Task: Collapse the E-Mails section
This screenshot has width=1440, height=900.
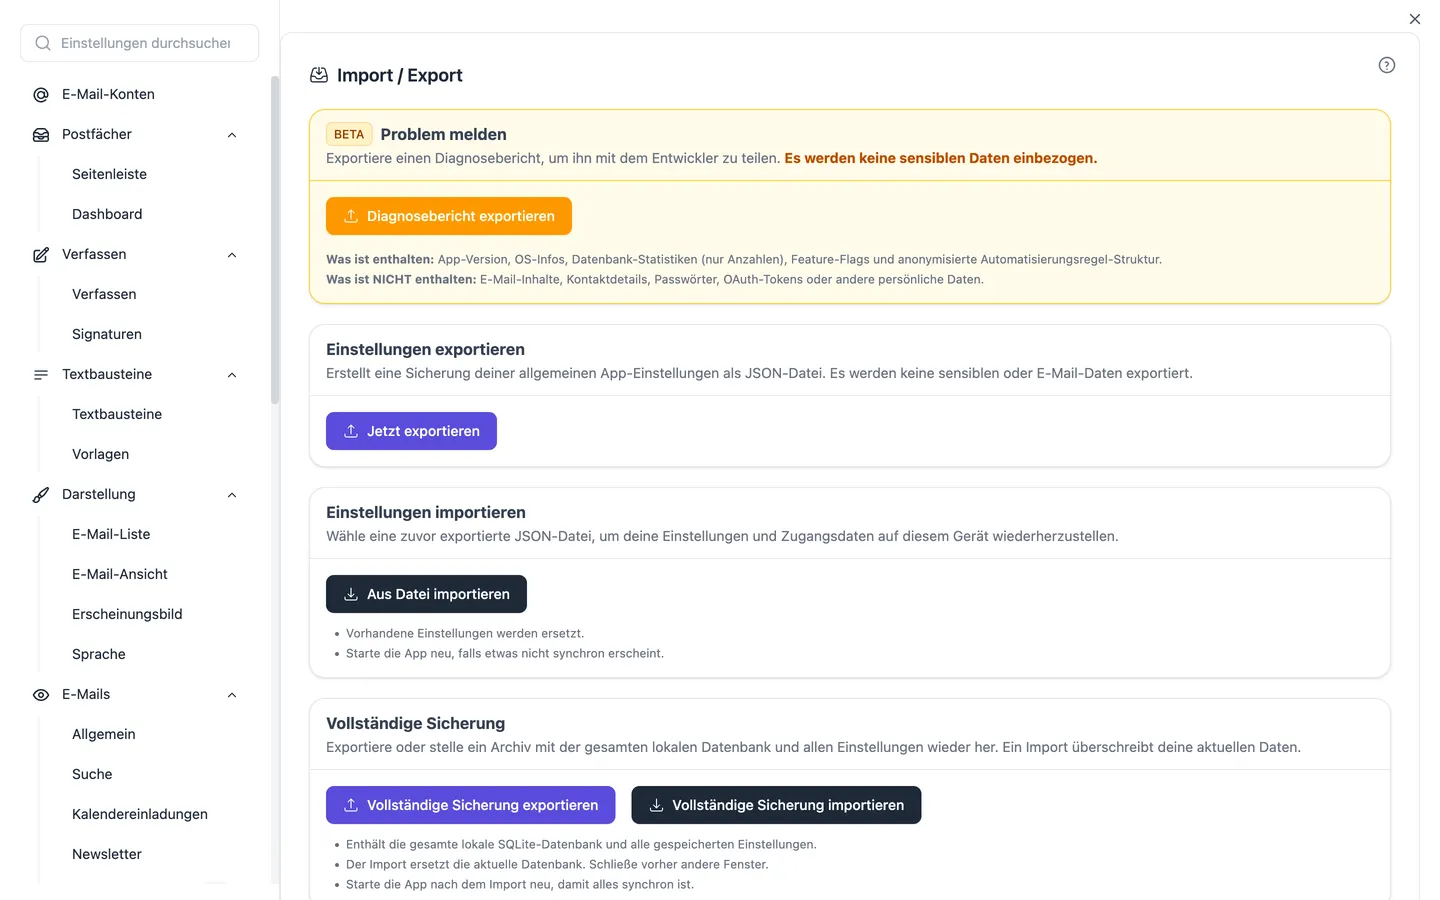Action: [232, 695]
